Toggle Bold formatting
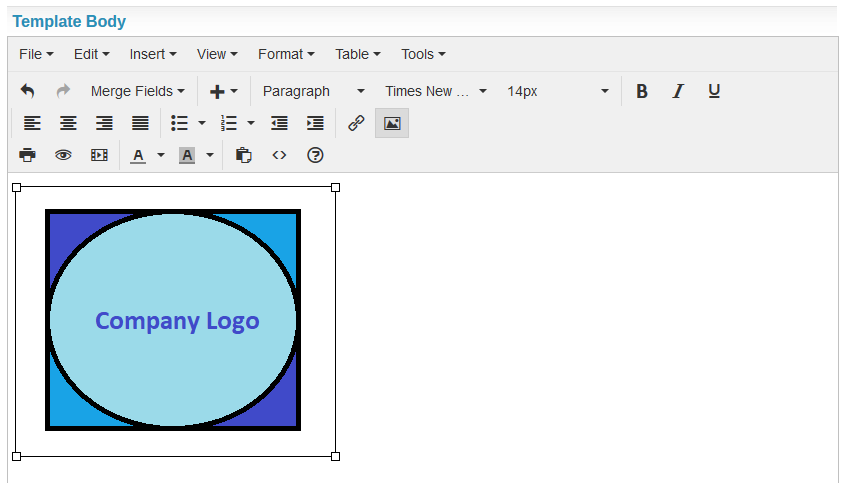Image resolution: width=847 pixels, height=483 pixels. [642, 91]
